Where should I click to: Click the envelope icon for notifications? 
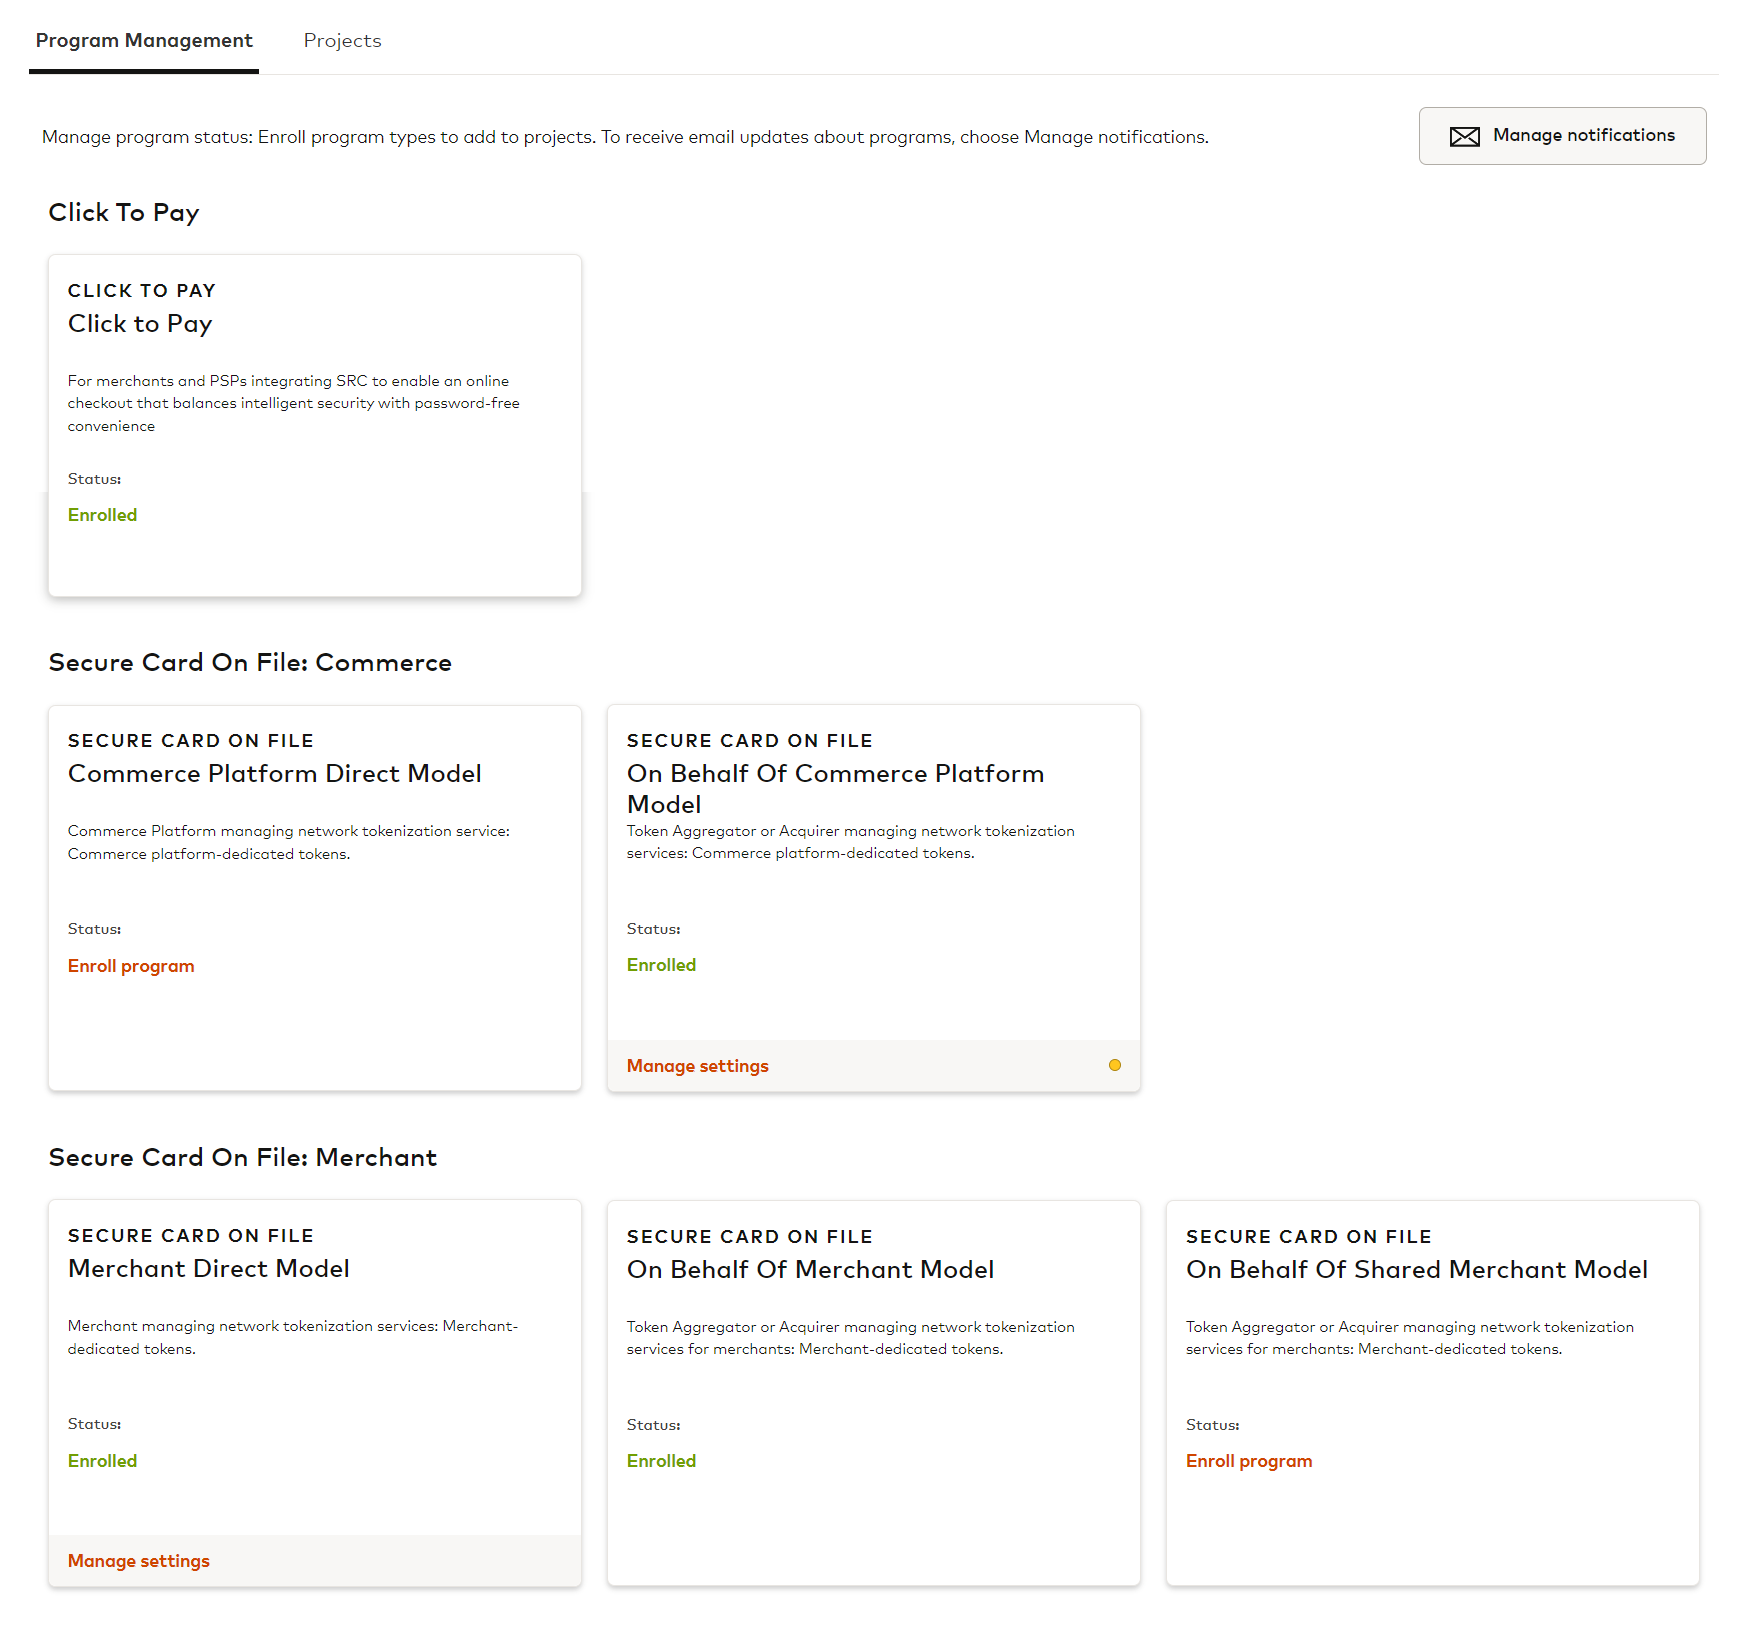coord(1464,136)
